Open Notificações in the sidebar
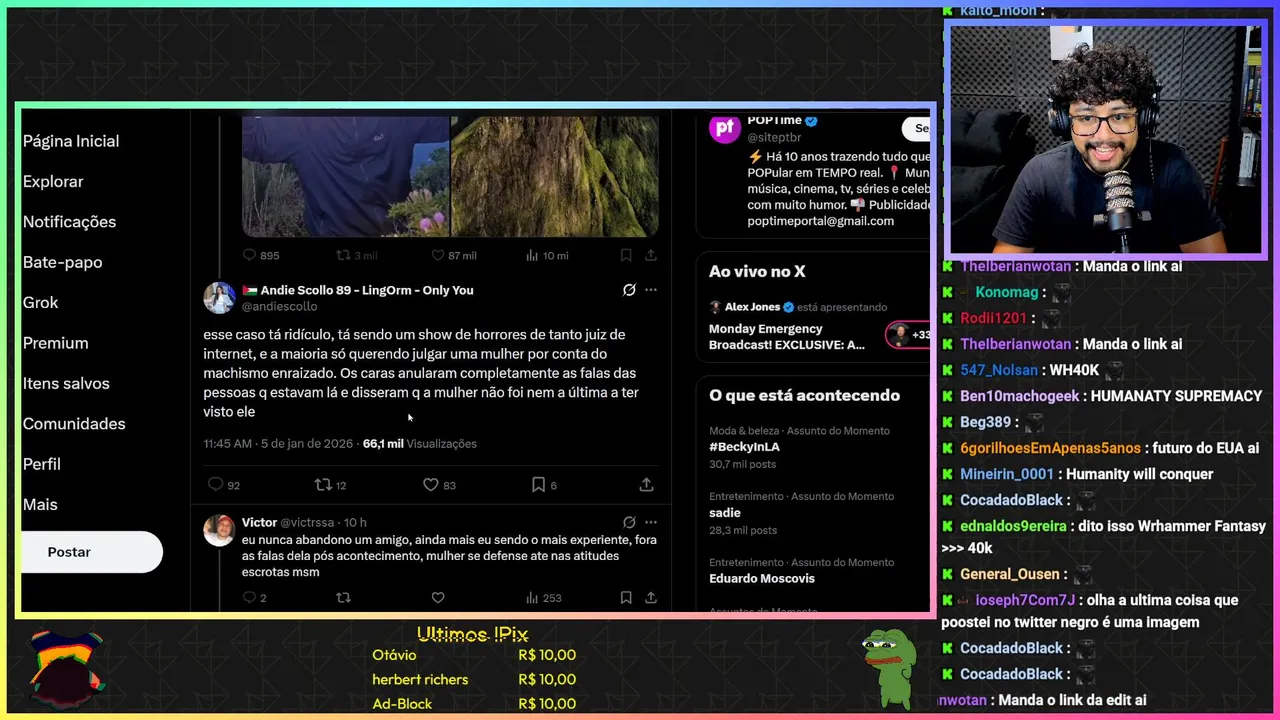 (69, 222)
